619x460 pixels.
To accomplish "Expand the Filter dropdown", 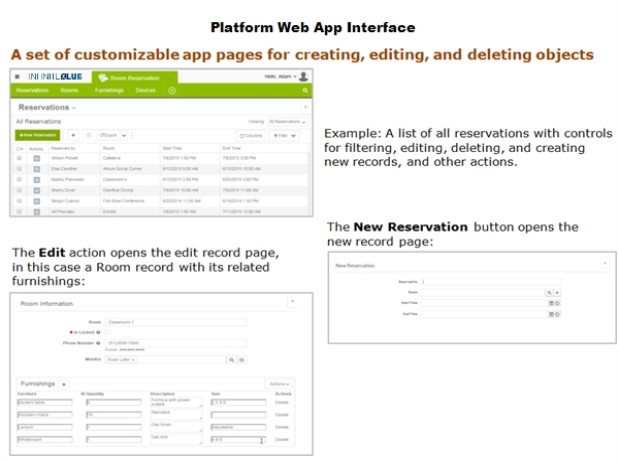I will tap(283, 134).
